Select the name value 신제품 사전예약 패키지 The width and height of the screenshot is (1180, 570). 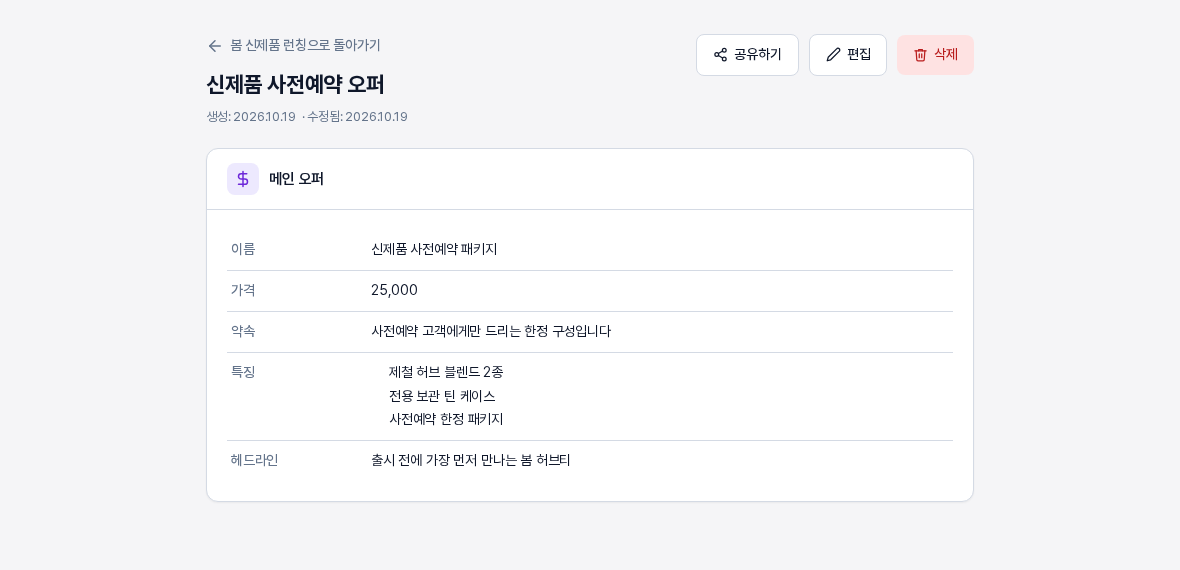(434, 249)
